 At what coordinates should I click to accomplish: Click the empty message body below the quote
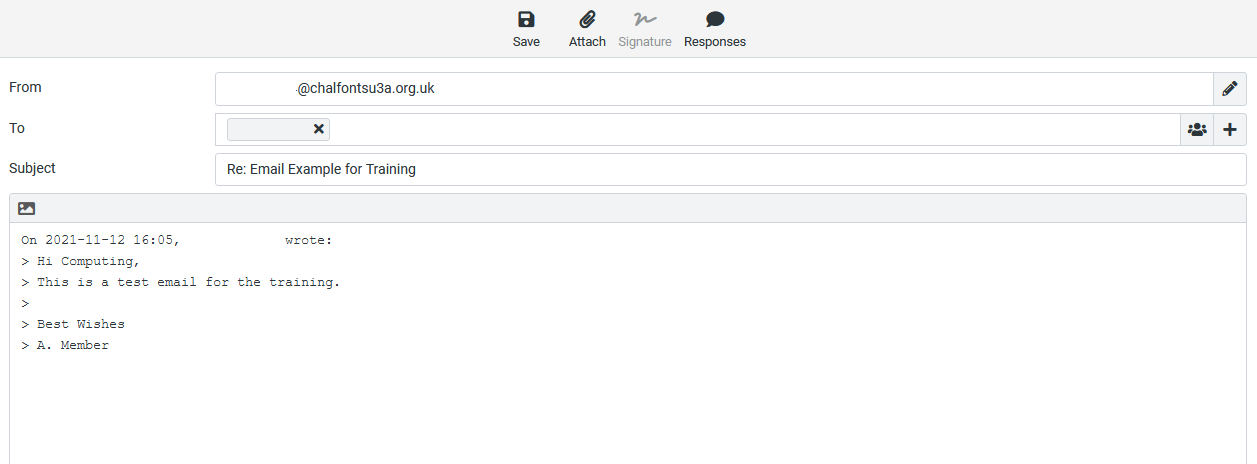[x=628, y=410]
